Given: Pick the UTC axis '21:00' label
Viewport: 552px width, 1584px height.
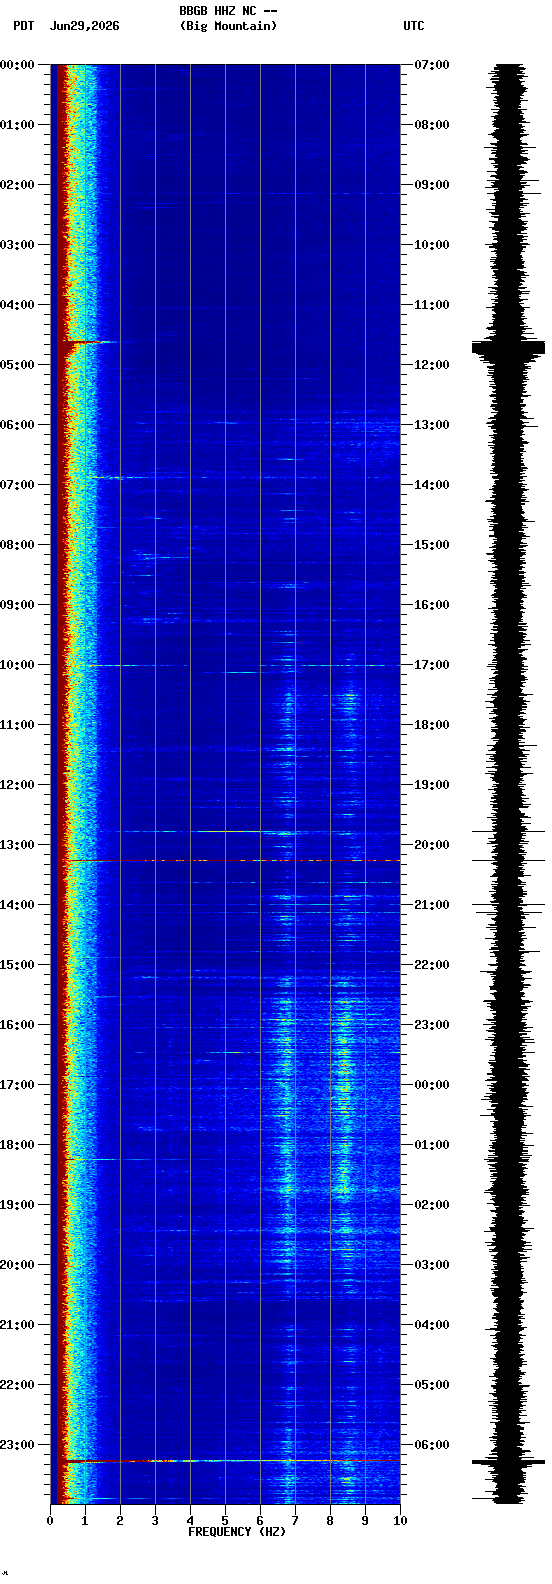Looking at the screenshot, I should pyautogui.click(x=432, y=905).
